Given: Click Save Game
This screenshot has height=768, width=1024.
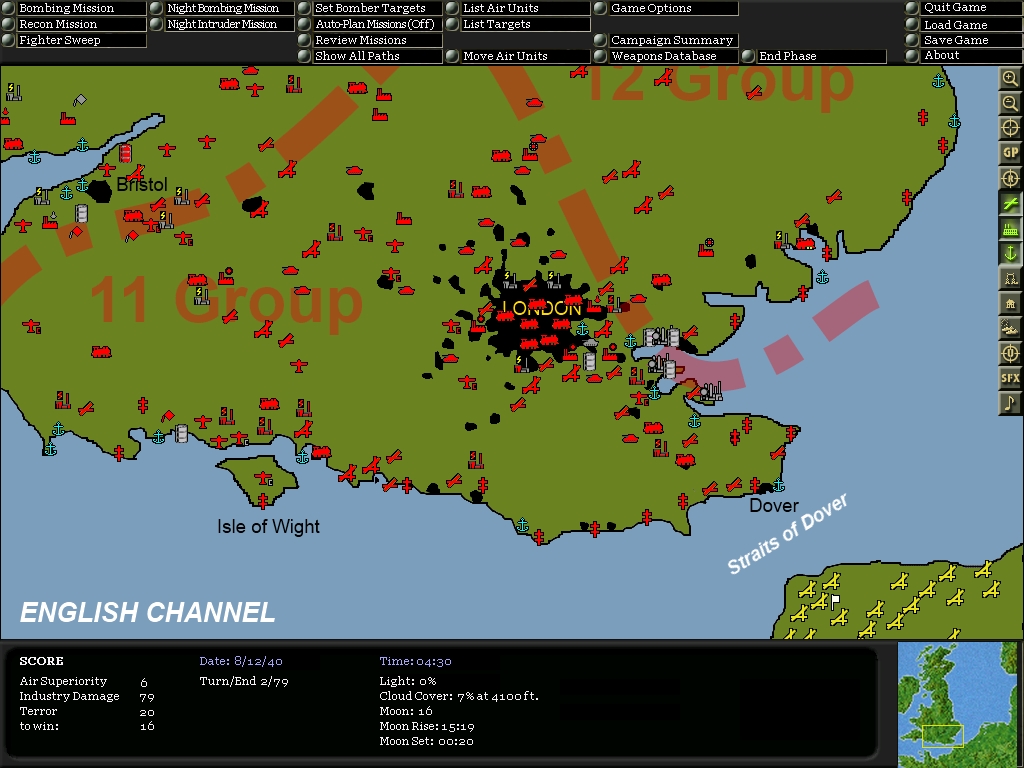Looking at the screenshot, I should pos(964,40).
